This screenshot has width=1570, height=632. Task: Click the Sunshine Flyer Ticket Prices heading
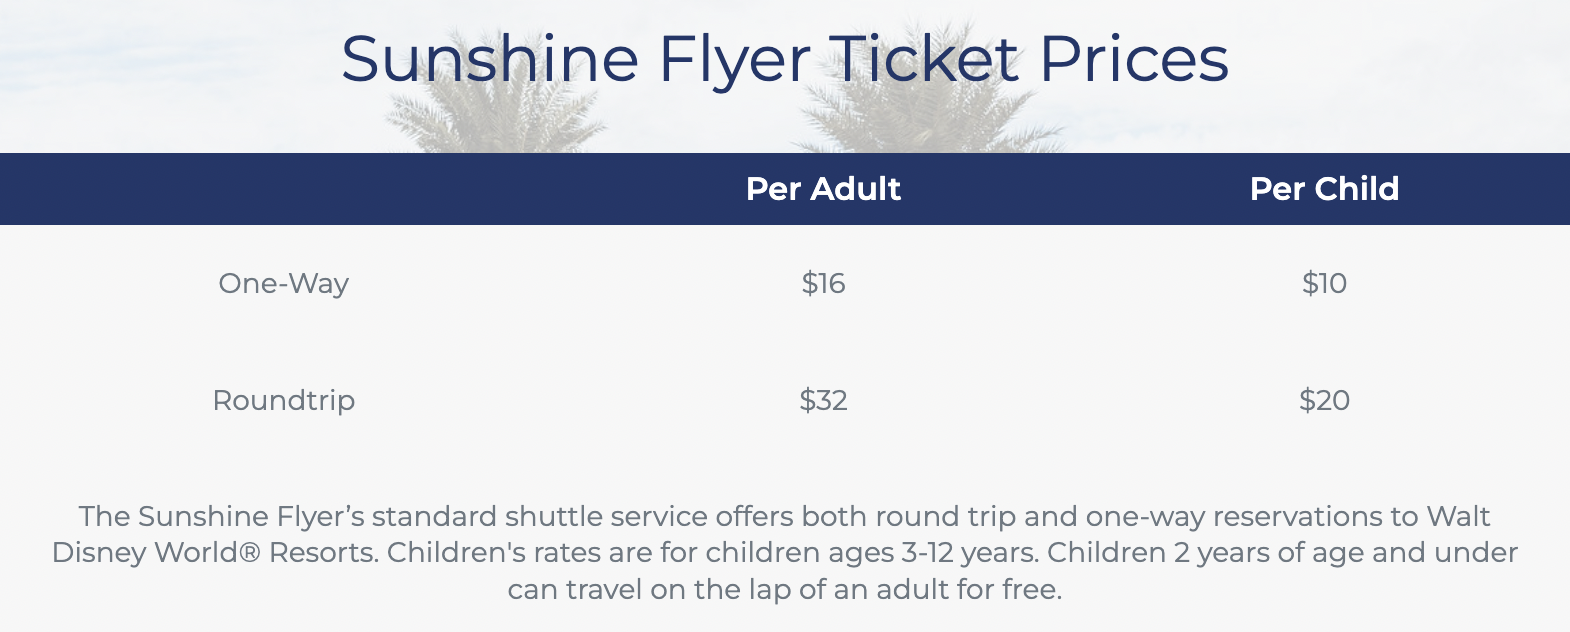[x=784, y=59]
